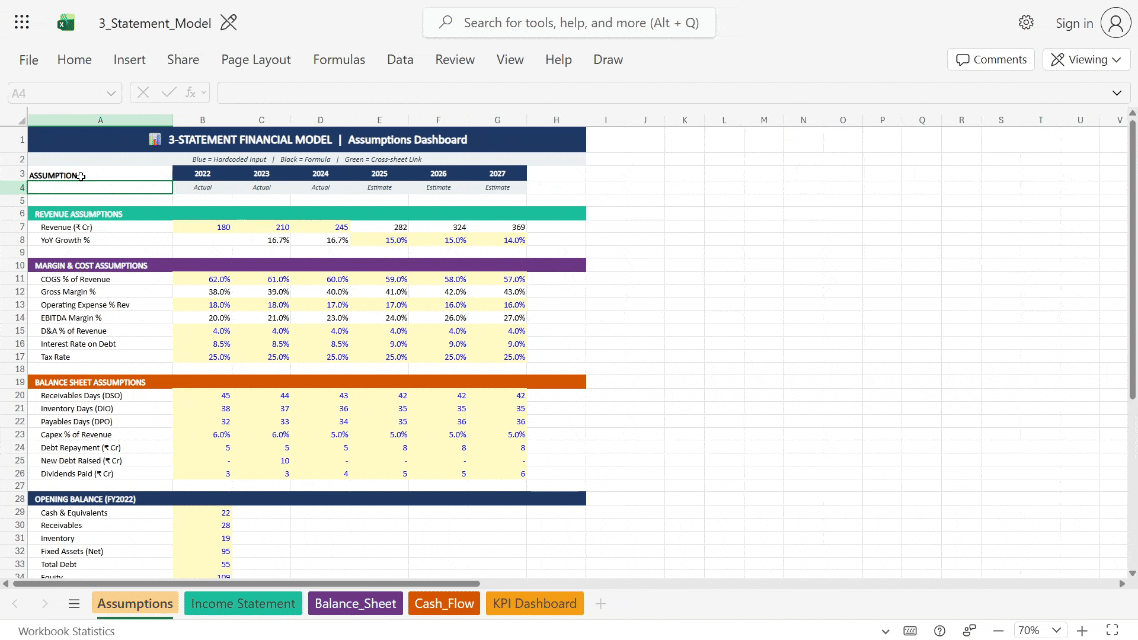Add a new sheet with plus icon

coord(600,604)
